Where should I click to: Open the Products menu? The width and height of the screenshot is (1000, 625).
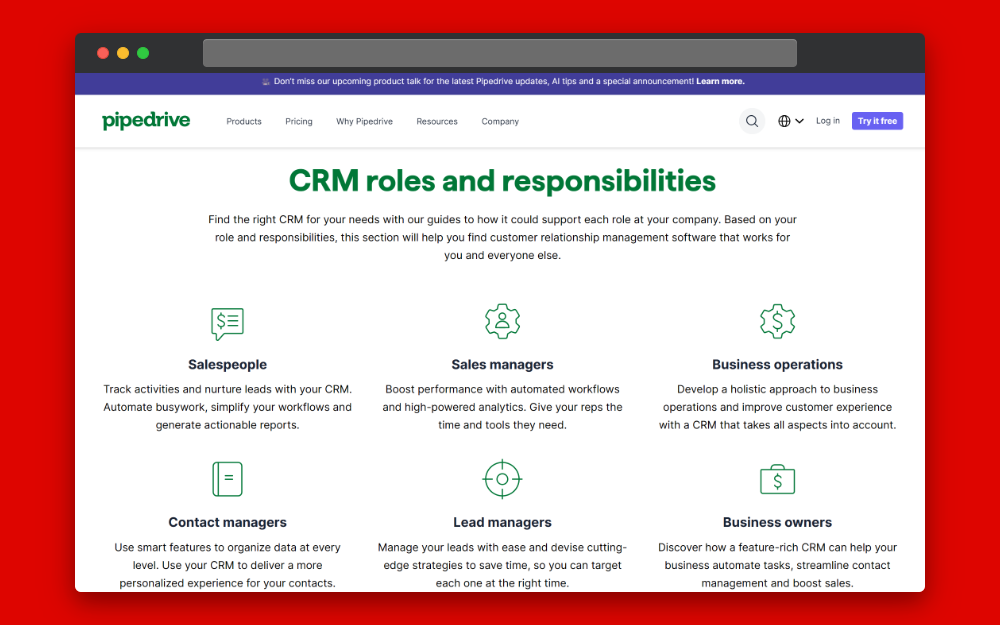click(x=244, y=121)
